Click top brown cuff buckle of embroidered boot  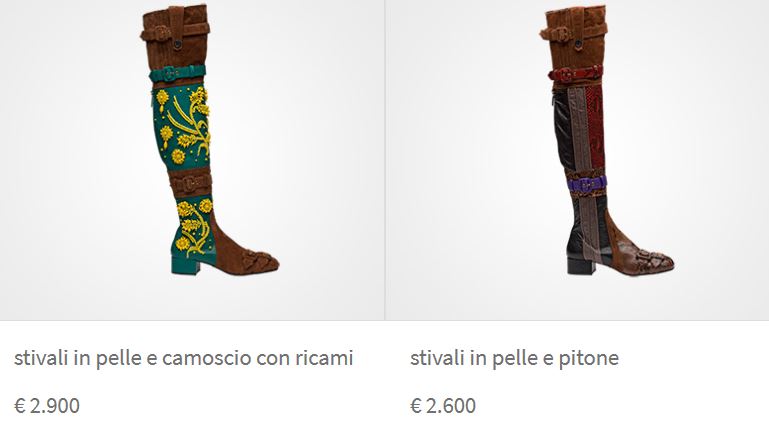tap(158, 33)
